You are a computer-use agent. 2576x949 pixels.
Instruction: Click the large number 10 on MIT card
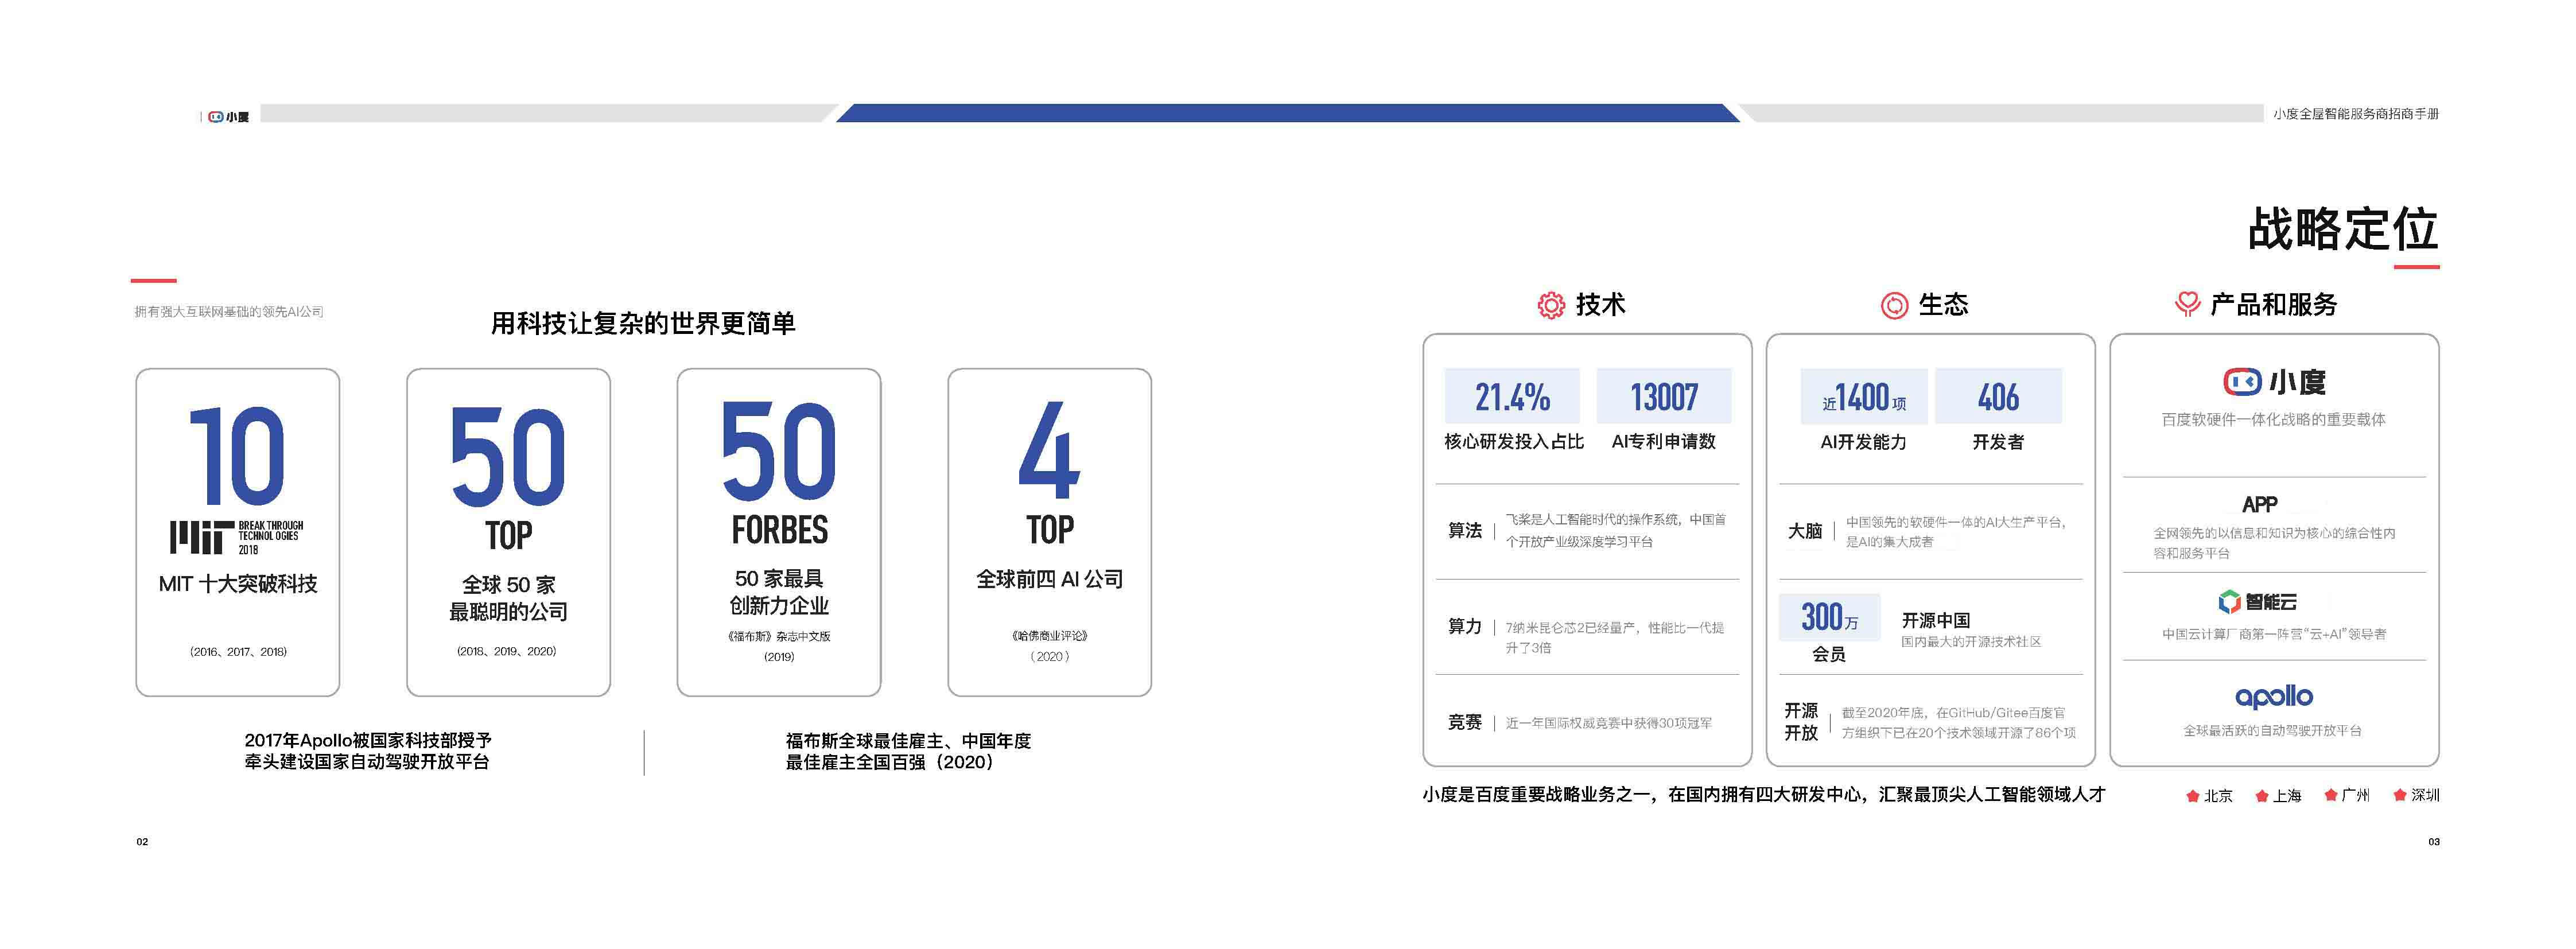coord(237,455)
